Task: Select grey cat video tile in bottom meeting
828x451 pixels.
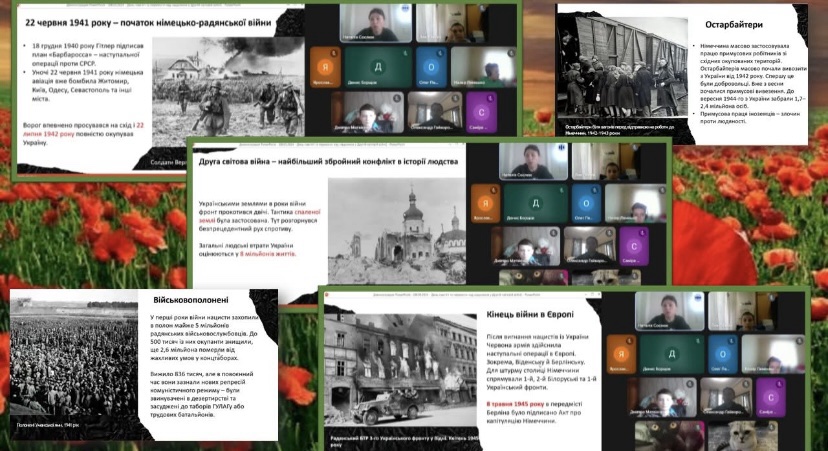Action: coord(742,436)
